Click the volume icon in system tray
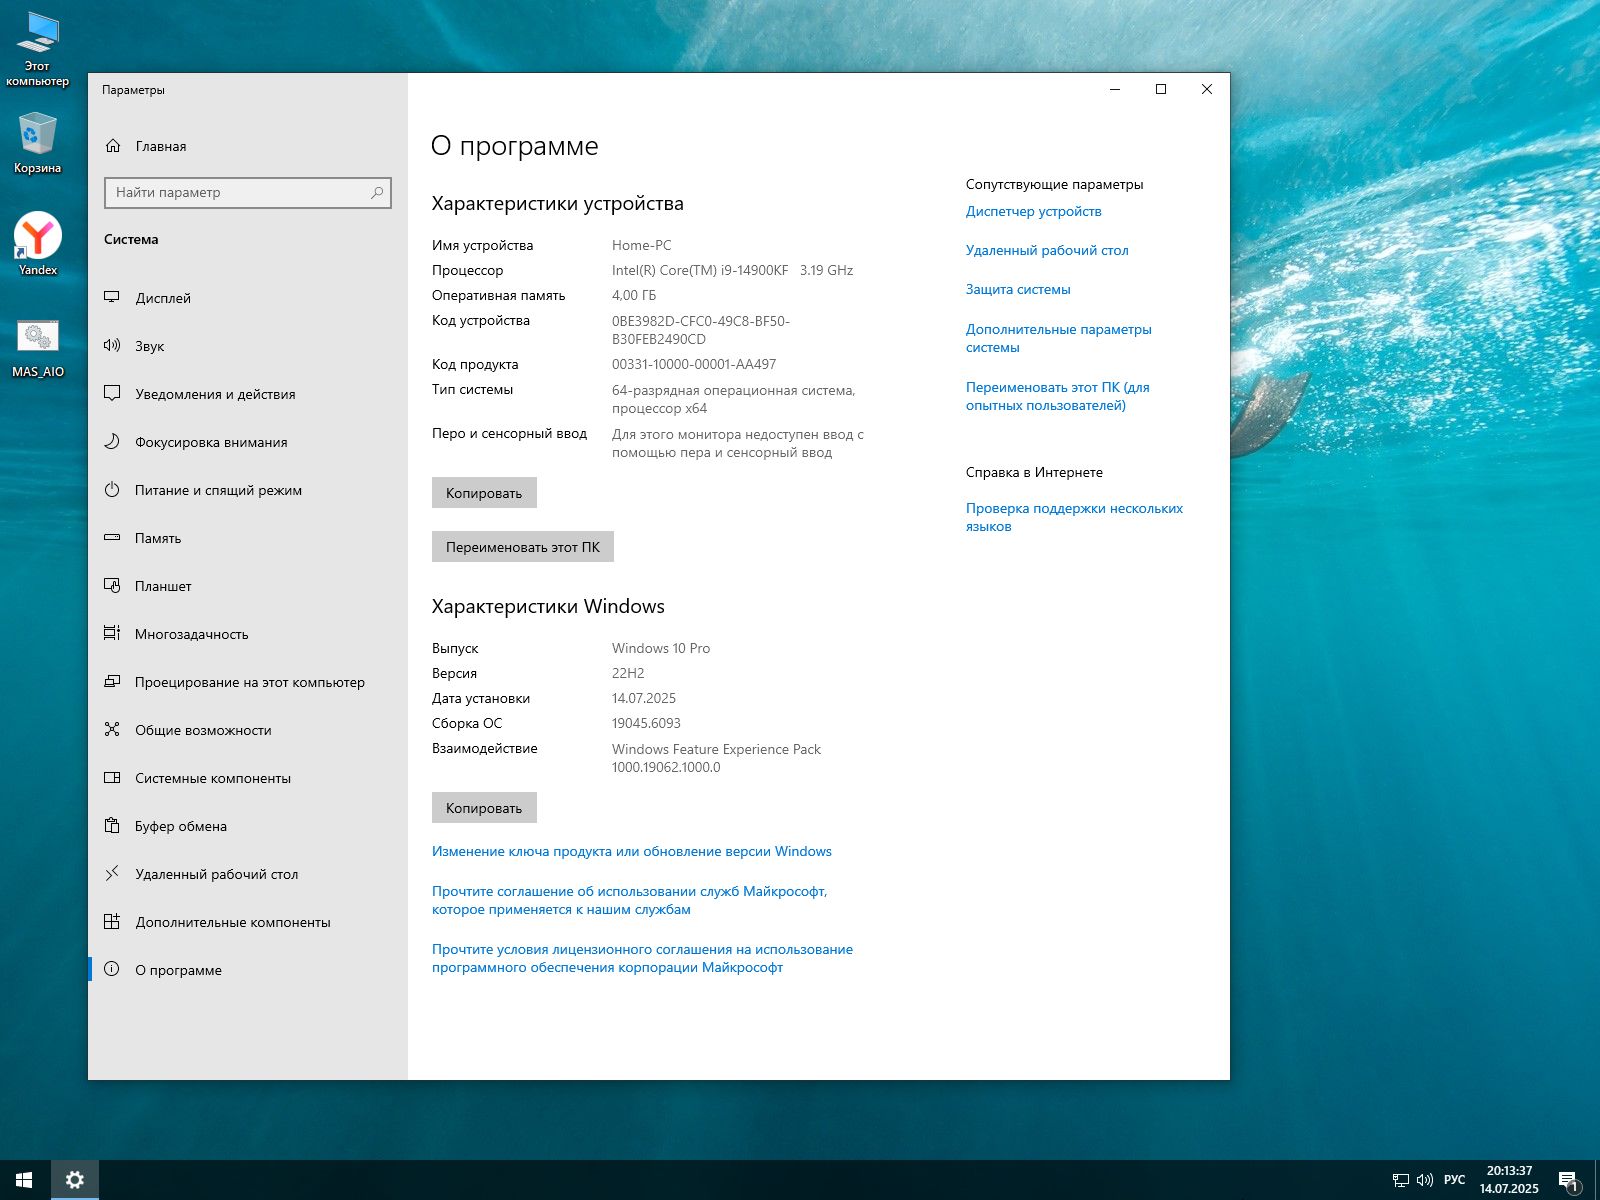 1425,1181
